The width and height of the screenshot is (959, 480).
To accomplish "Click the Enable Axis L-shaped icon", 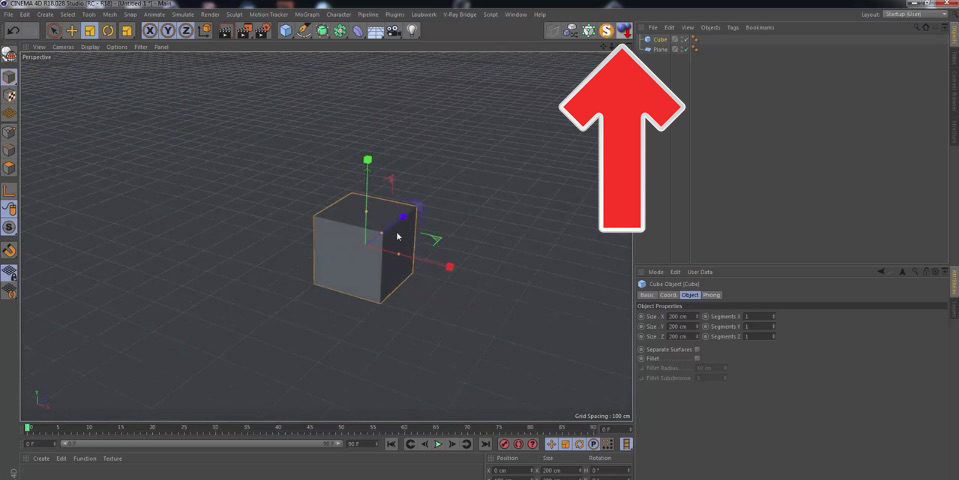I will point(9,191).
